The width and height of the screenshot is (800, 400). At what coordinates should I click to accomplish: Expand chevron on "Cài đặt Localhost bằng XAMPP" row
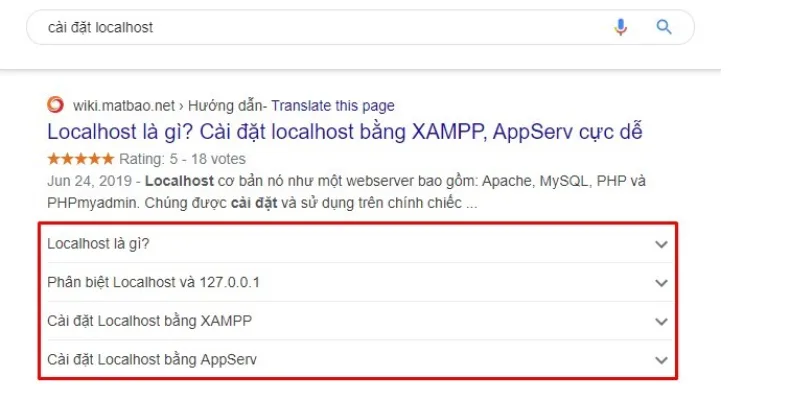pos(661,321)
